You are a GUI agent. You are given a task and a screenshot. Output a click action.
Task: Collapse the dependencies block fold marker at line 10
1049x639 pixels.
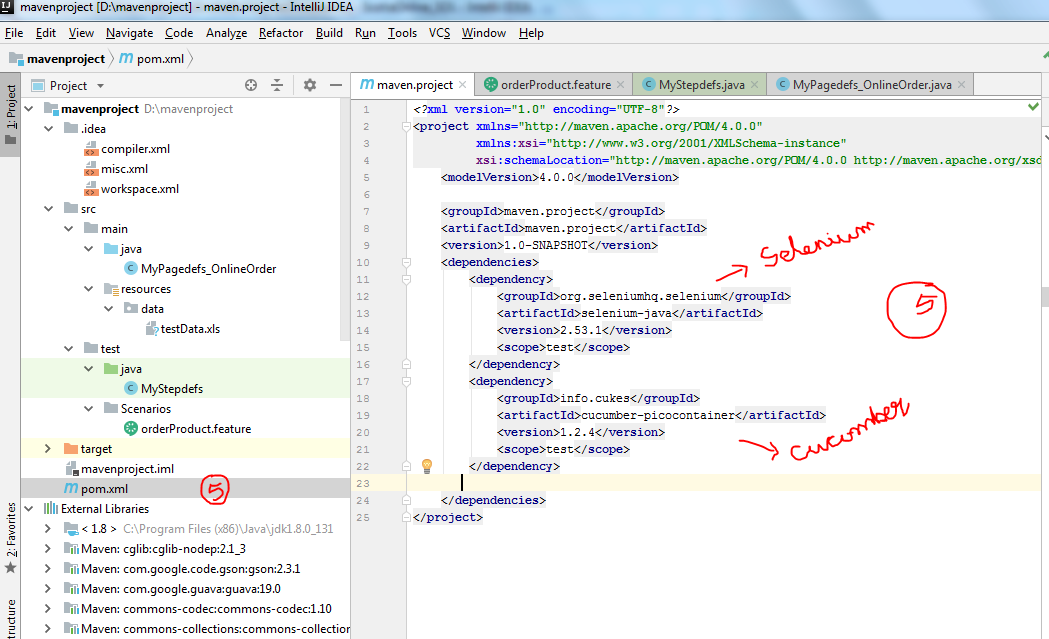click(406, 262)
